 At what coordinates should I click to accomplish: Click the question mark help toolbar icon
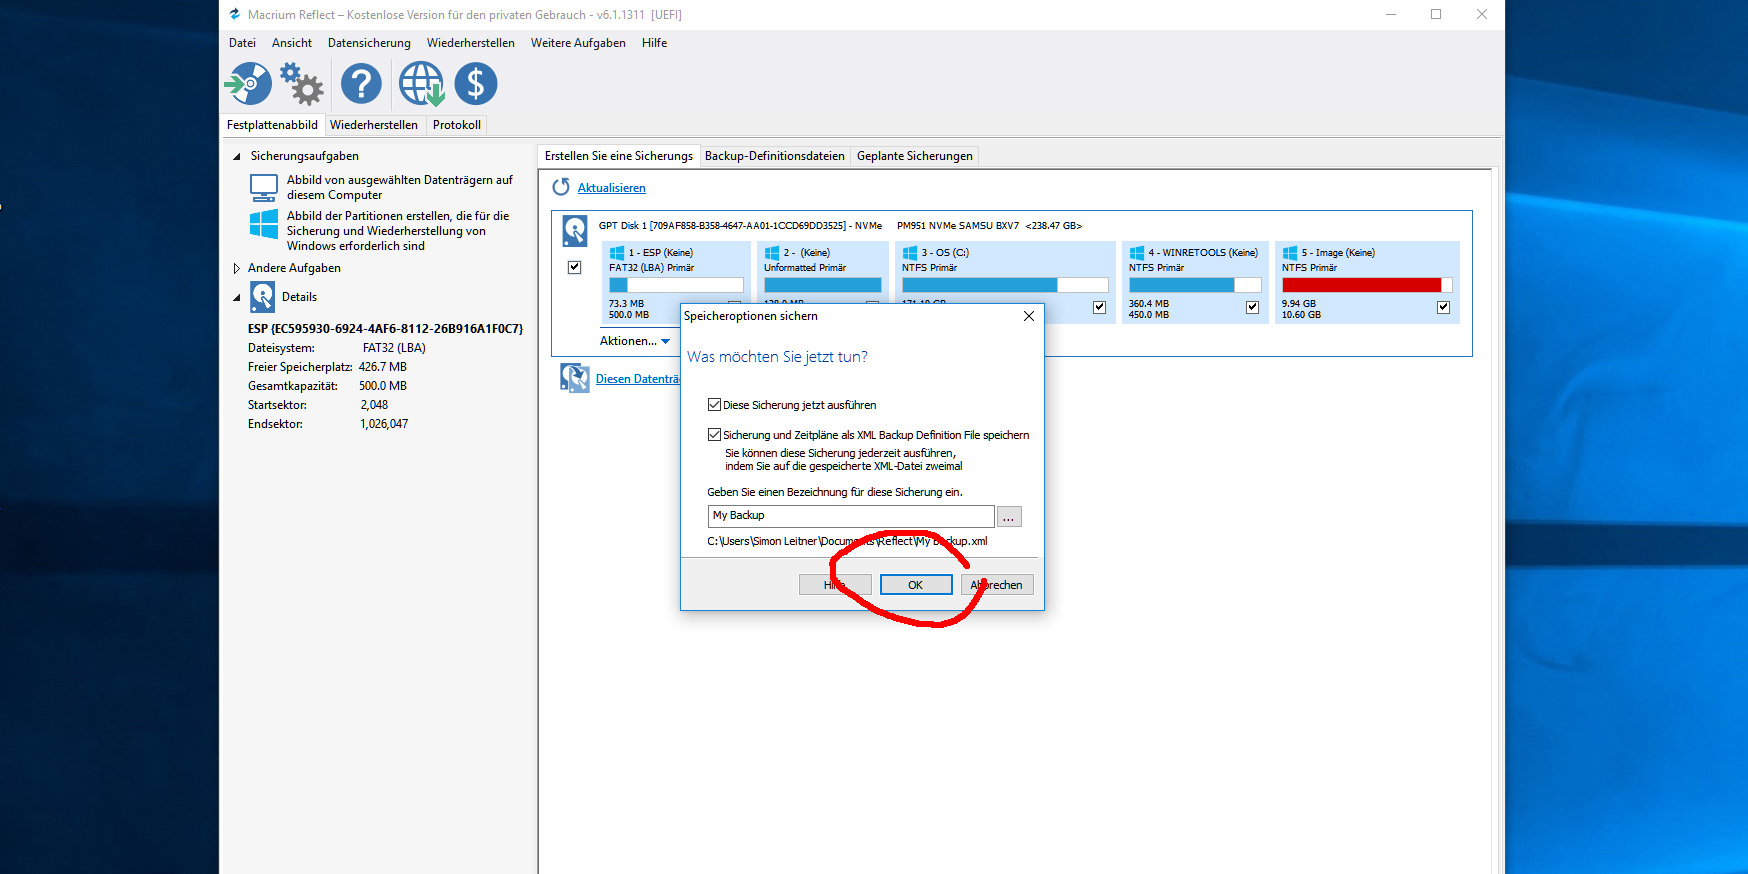coord(361,84)
